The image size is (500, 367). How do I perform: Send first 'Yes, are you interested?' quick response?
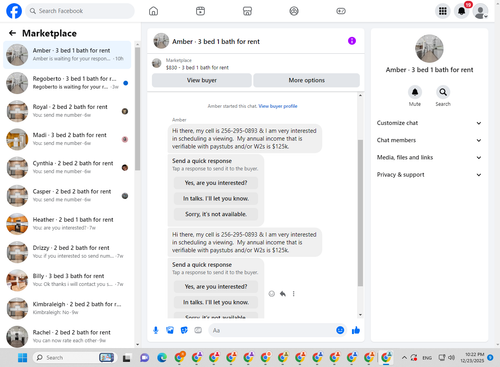point(216,183)
